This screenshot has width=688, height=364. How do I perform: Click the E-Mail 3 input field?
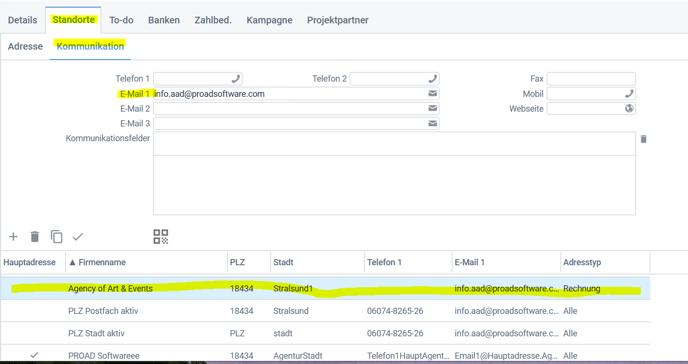[296, 123]
